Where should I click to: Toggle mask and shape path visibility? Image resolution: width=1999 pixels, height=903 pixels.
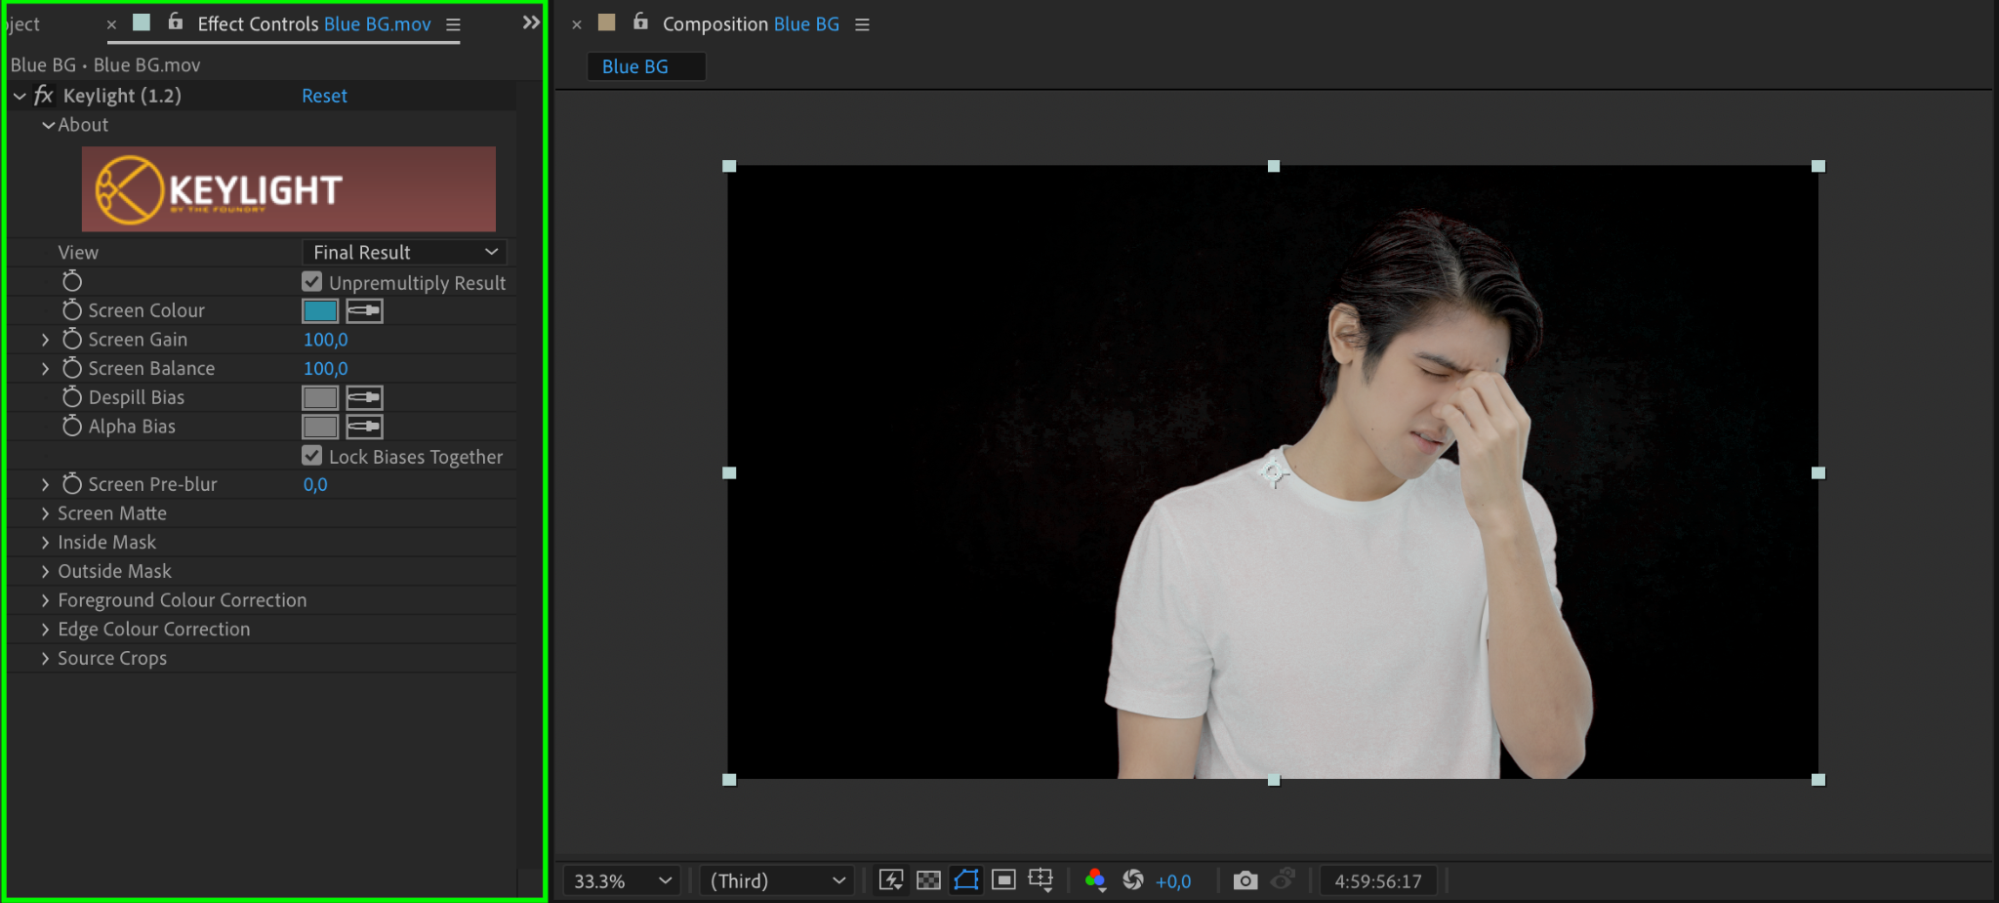point(966,880)
